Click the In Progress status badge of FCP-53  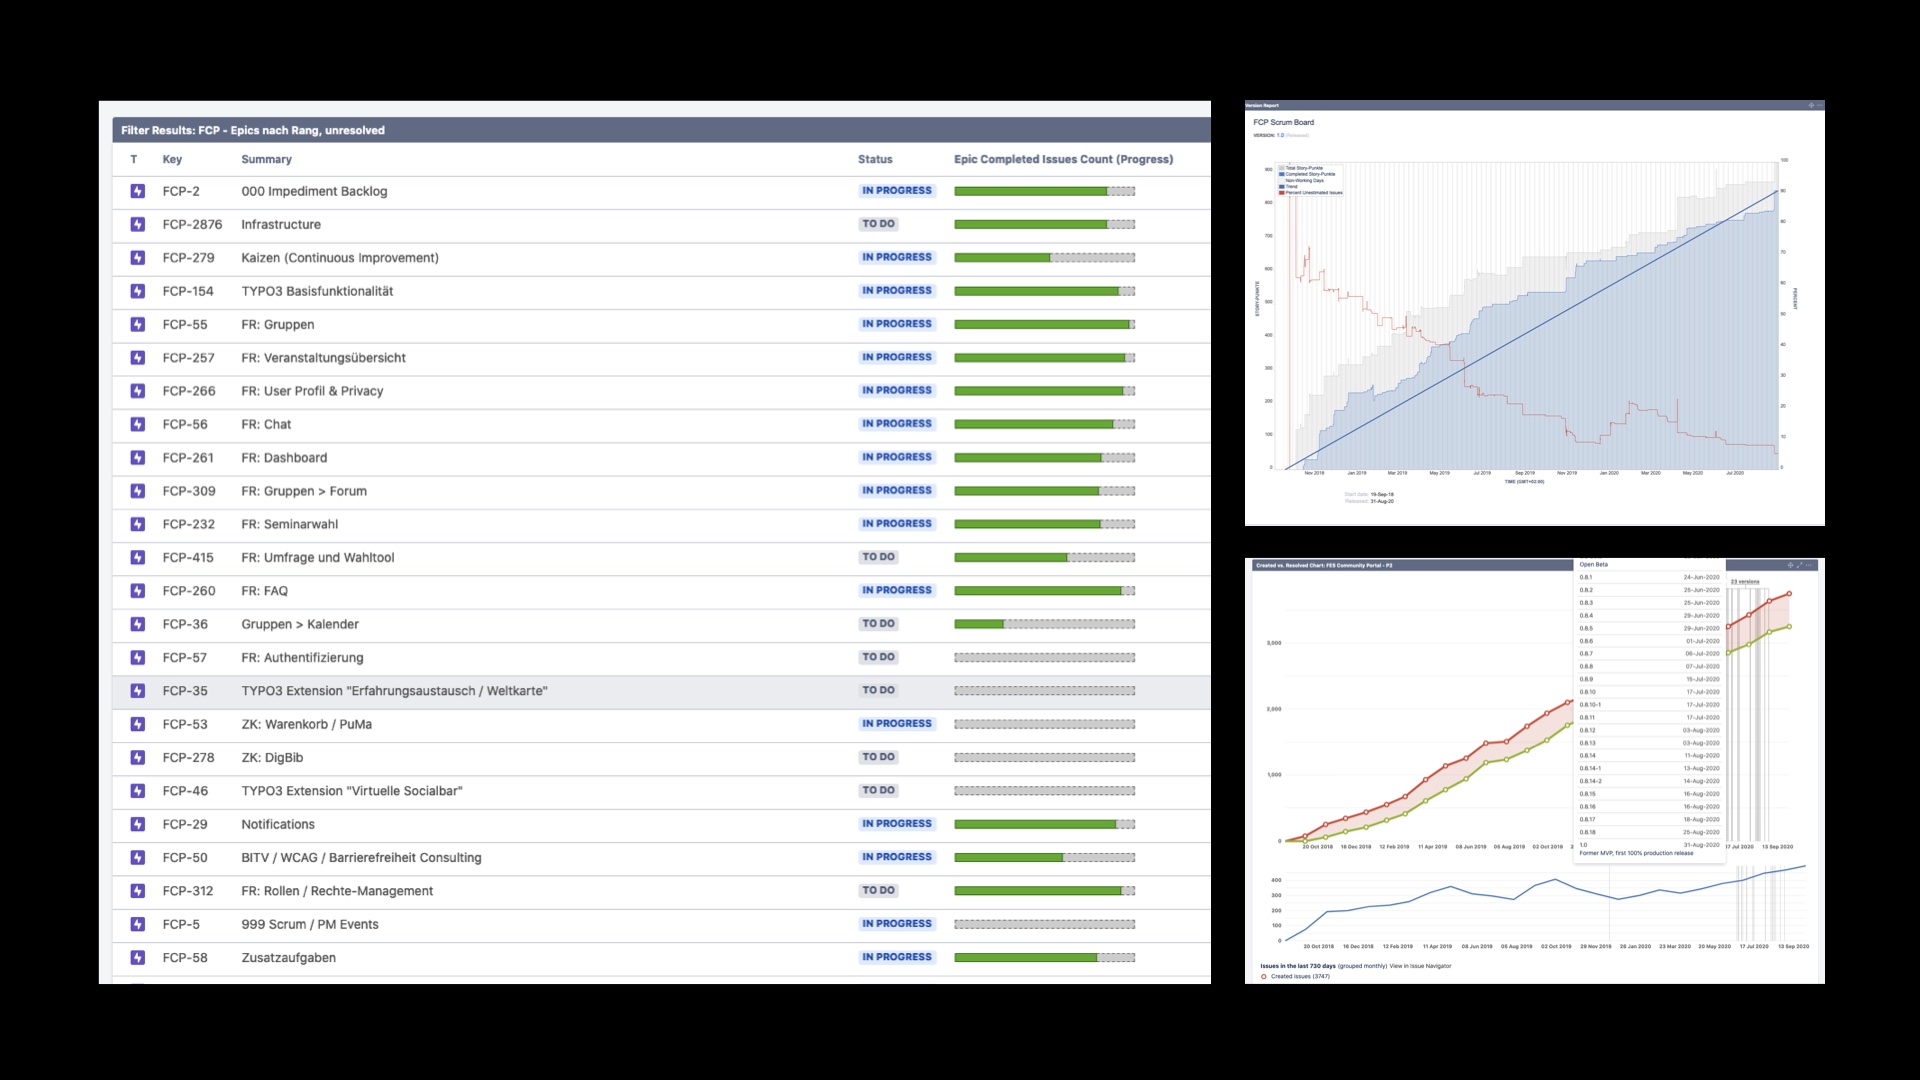(x=897, y=724)
